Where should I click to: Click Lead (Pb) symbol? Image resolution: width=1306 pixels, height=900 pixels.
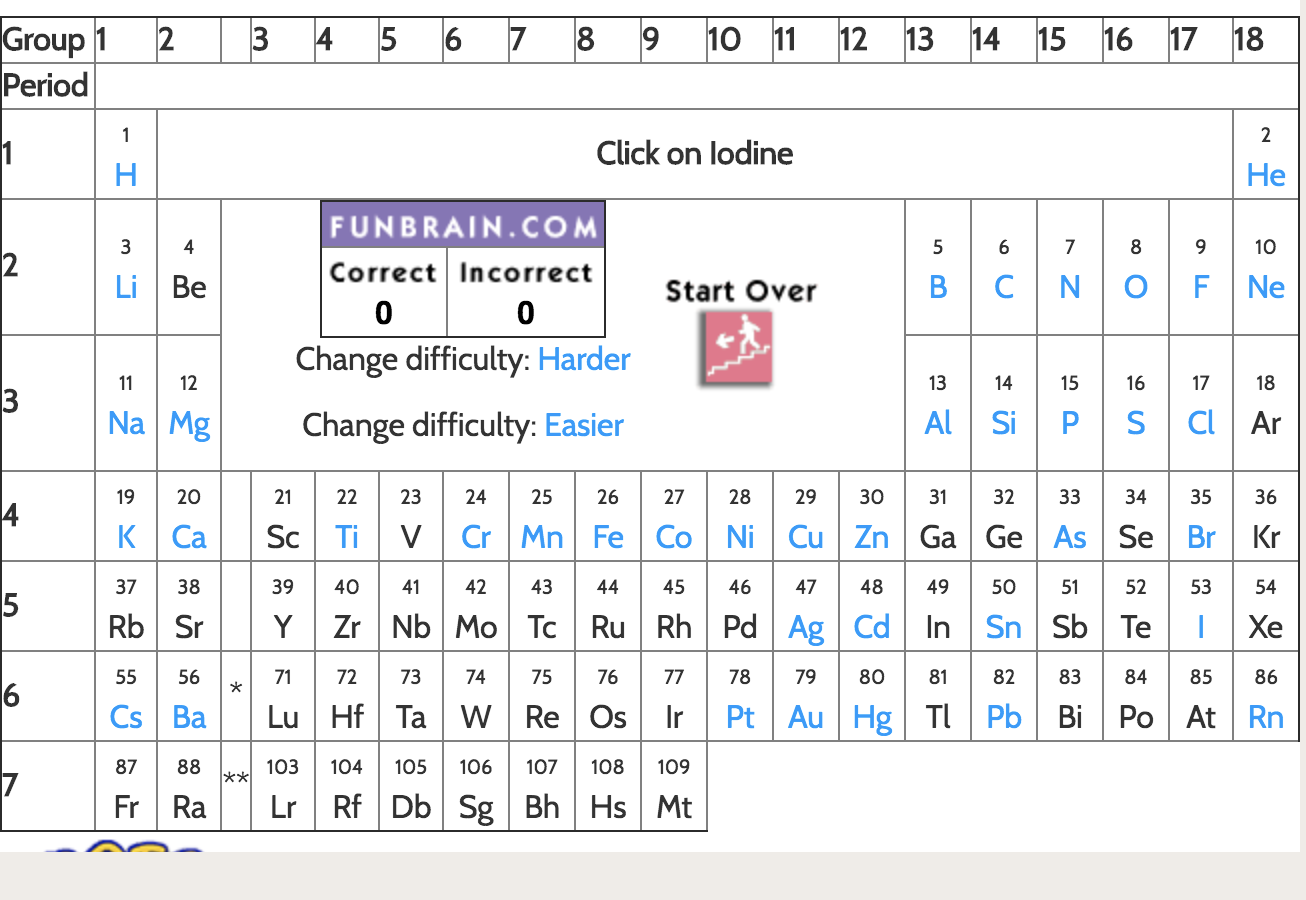coord(1003,717)
